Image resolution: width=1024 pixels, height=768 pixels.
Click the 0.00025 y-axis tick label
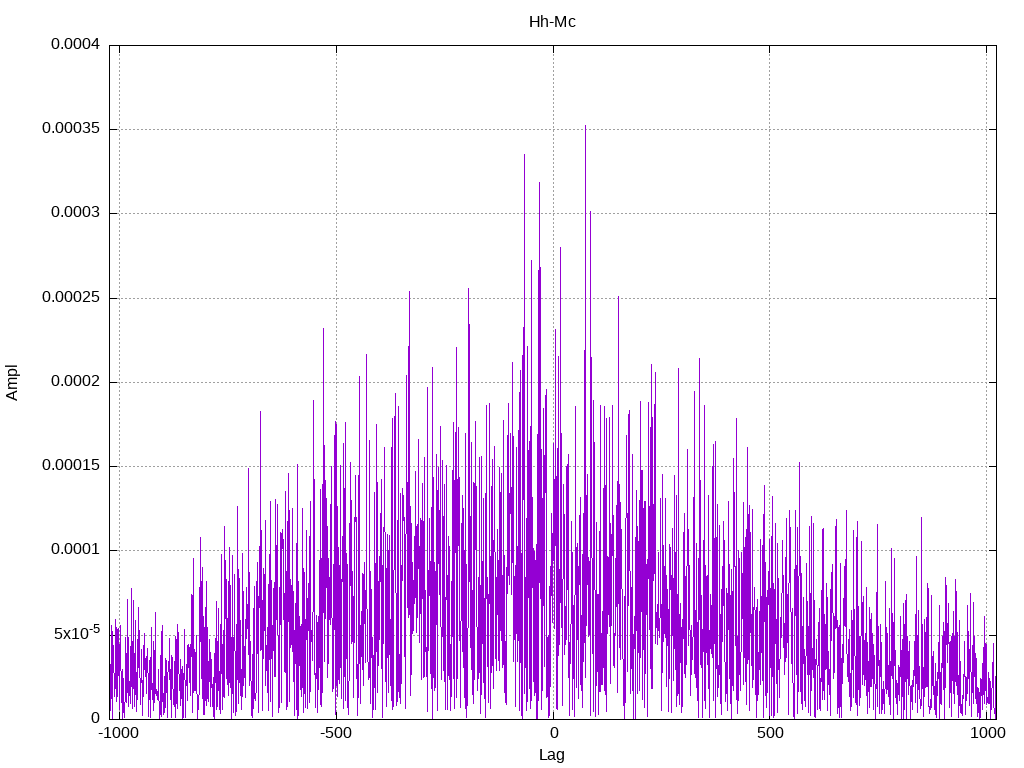pyautogui.click(x=71, y=298)
